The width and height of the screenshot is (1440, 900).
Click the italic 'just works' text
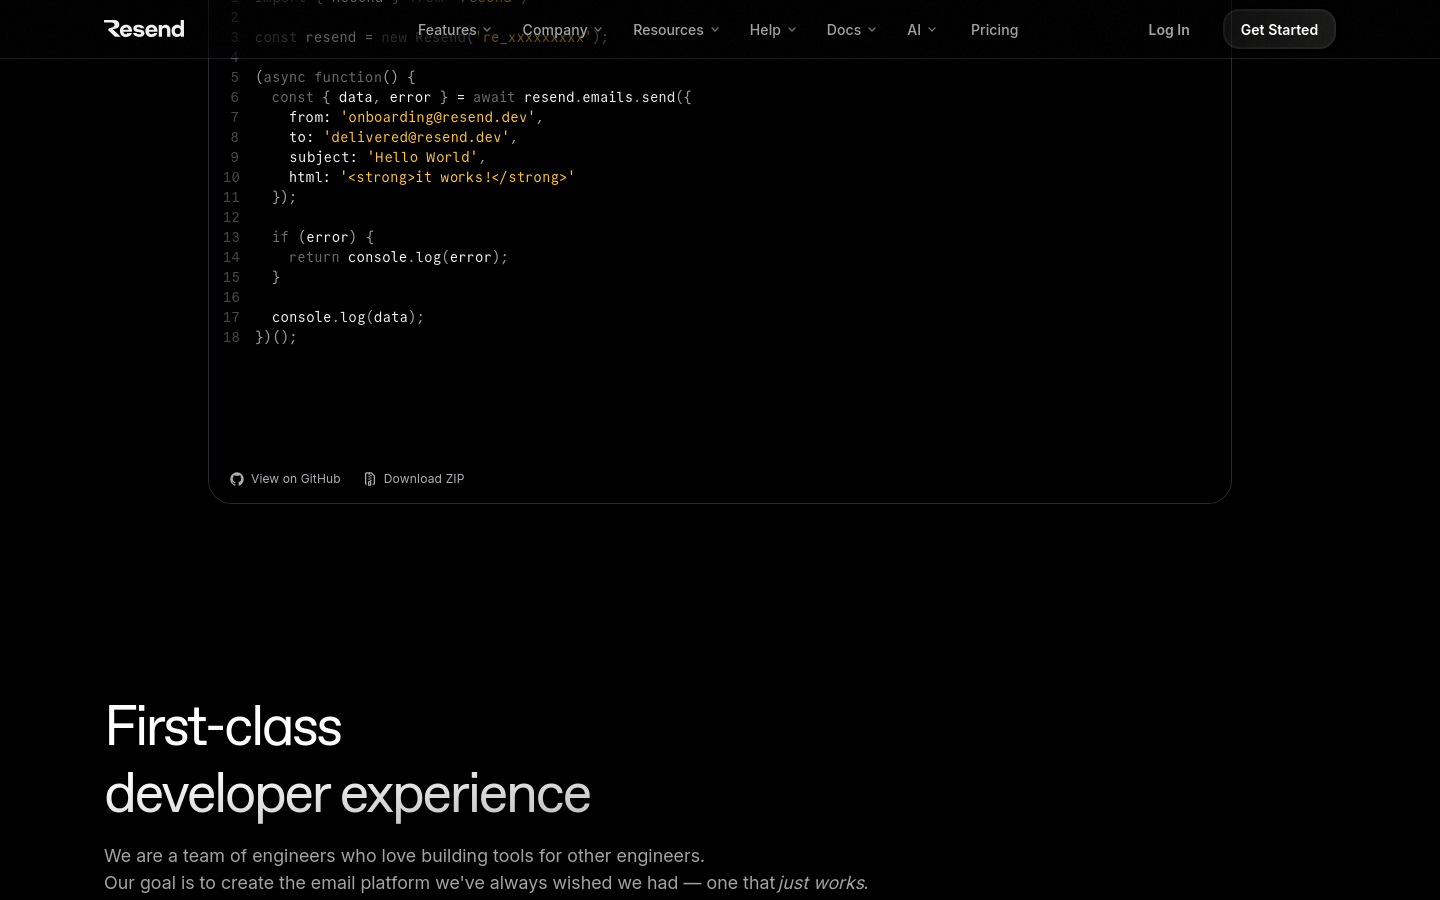[x=821, y=883]
